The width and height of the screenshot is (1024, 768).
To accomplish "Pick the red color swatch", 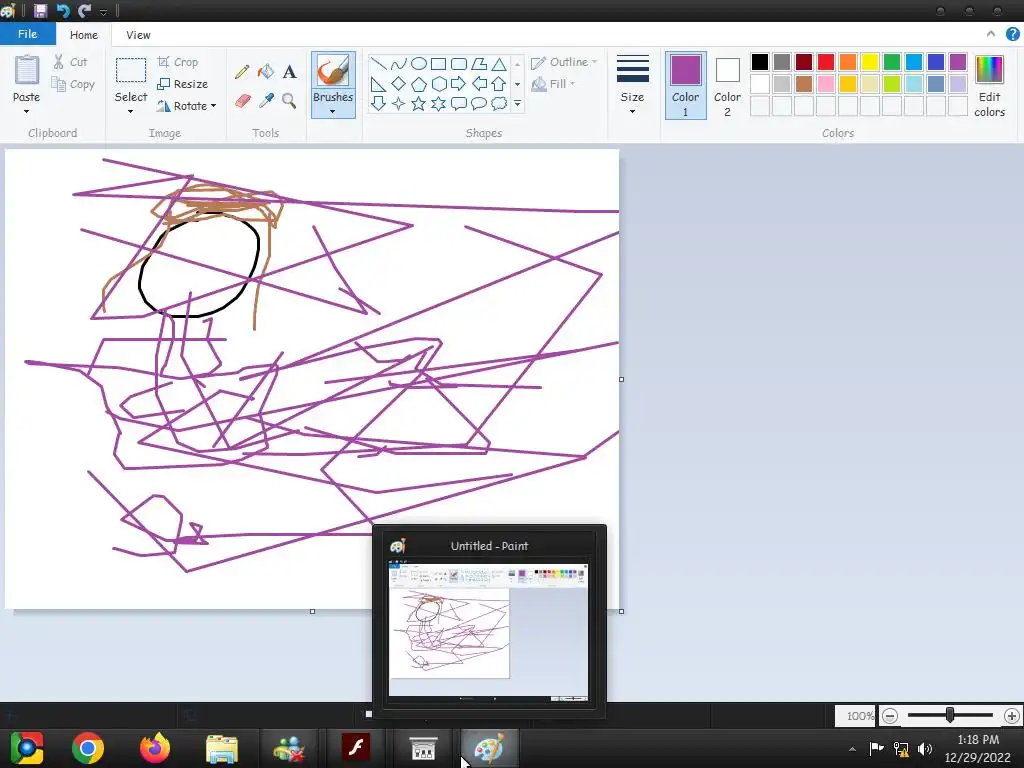I will tap(826, 62).
